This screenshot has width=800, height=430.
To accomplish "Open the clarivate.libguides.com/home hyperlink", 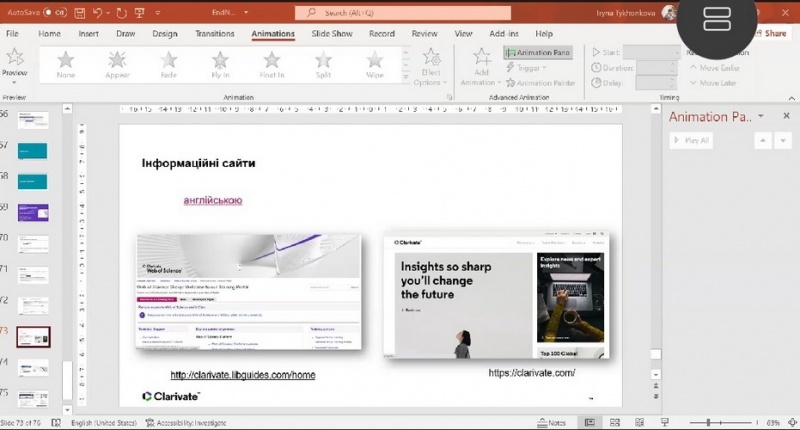I will click(x=243, y=375).
